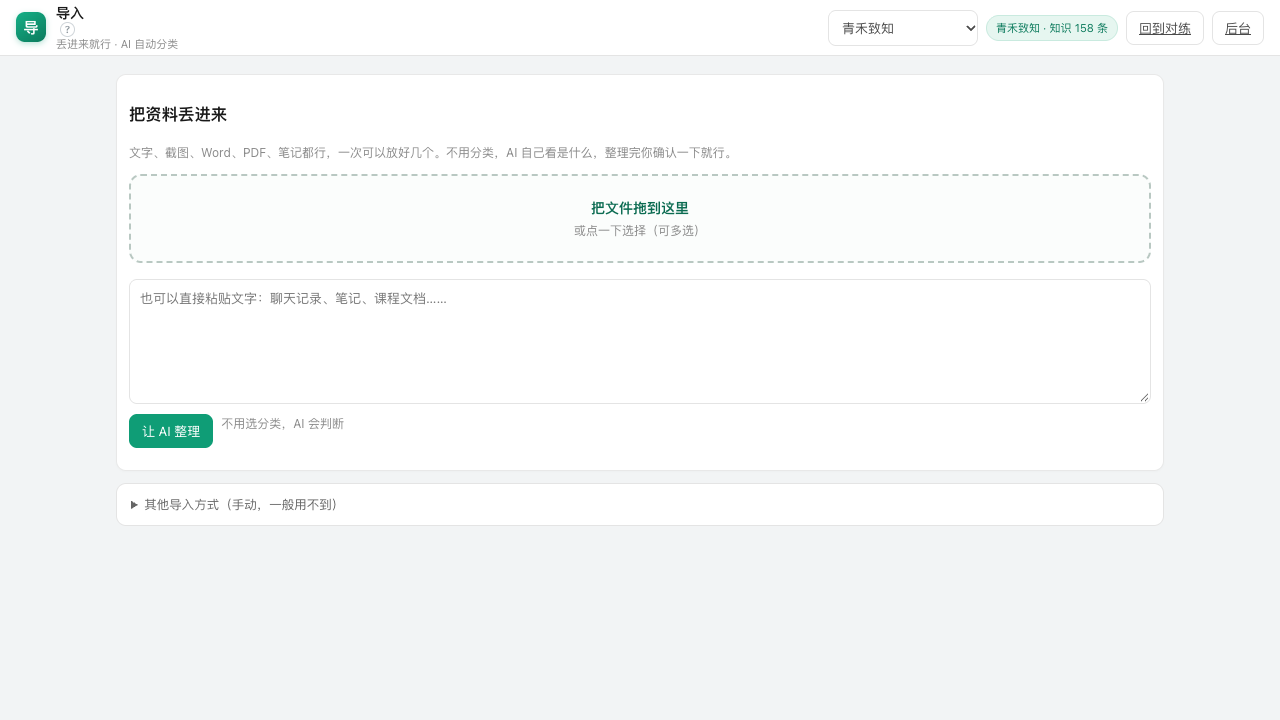Expand 其他导入方式 section
Screen dimensions: 1280x720
[x=640, y=504]
